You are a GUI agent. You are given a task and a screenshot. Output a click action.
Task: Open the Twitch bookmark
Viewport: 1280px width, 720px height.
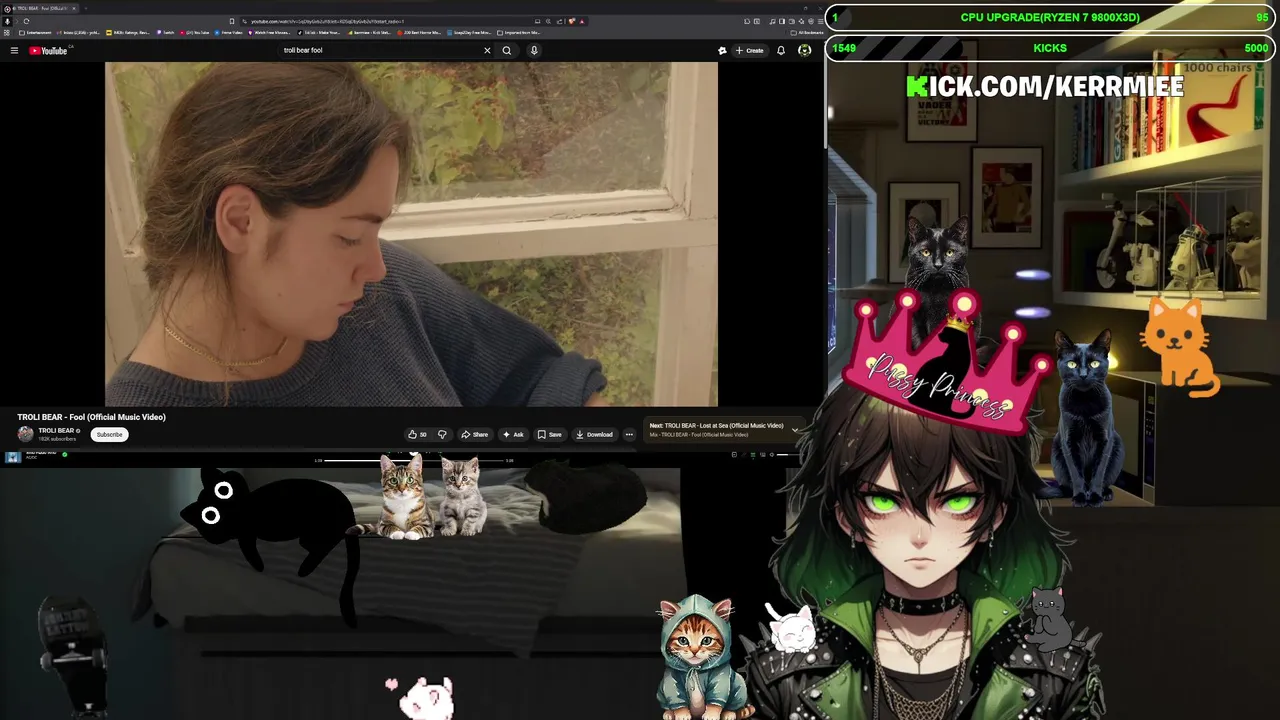click(x=167, y=32)
